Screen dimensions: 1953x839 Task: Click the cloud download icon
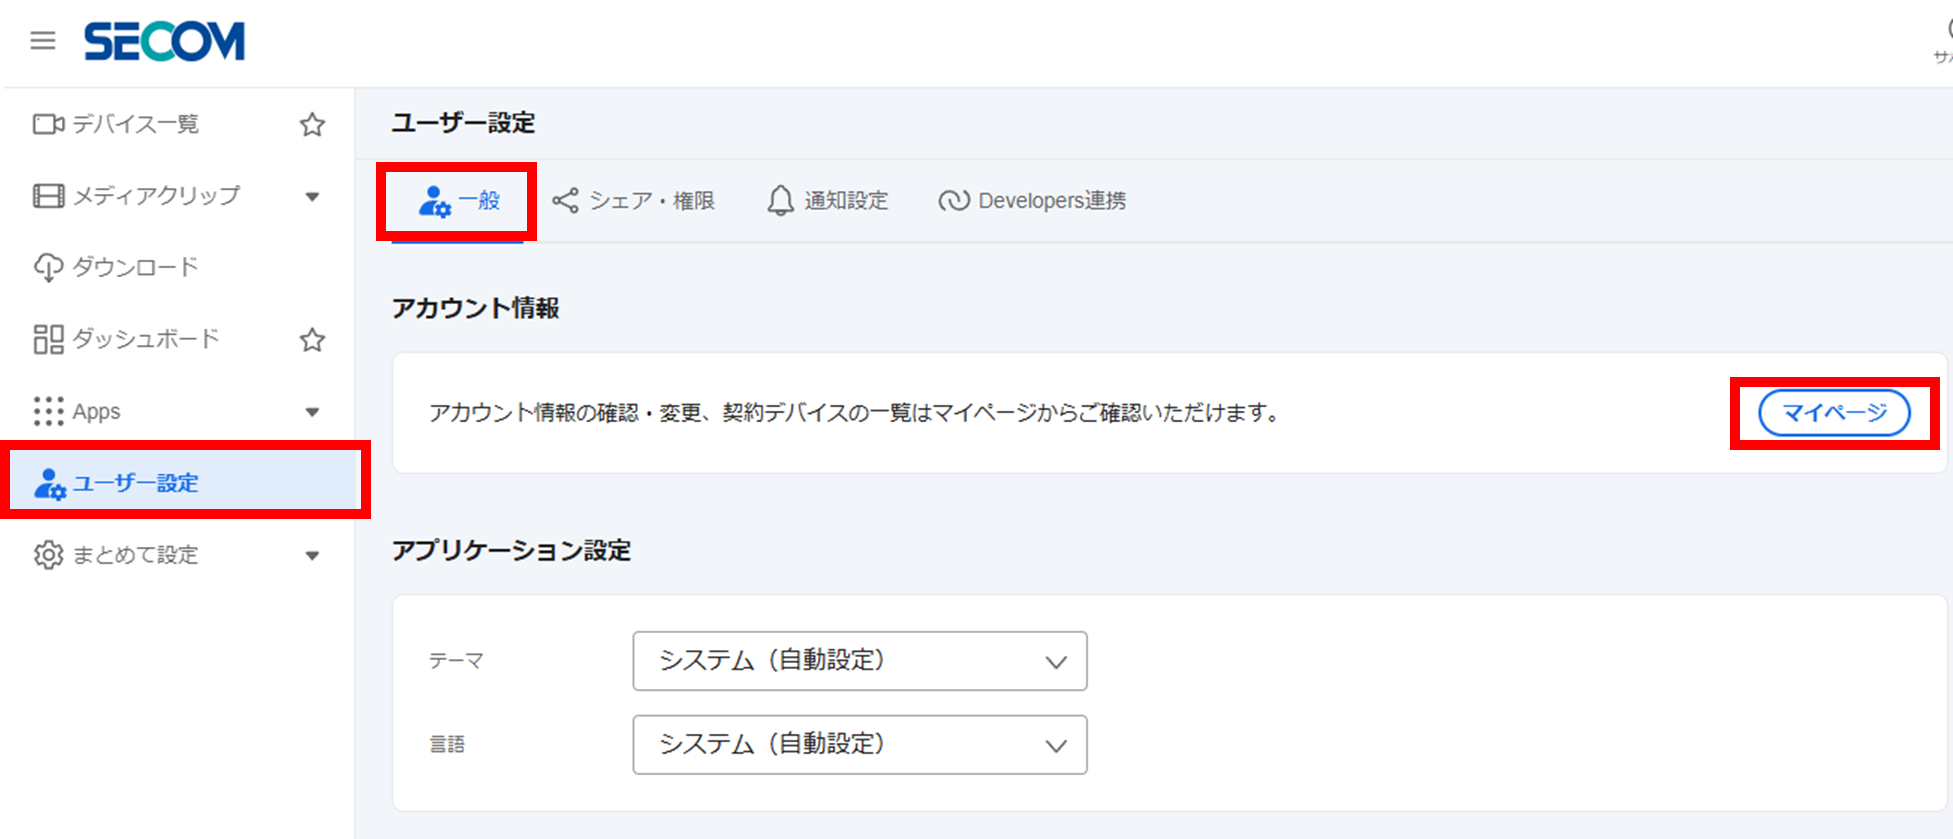tap(48, 268)
